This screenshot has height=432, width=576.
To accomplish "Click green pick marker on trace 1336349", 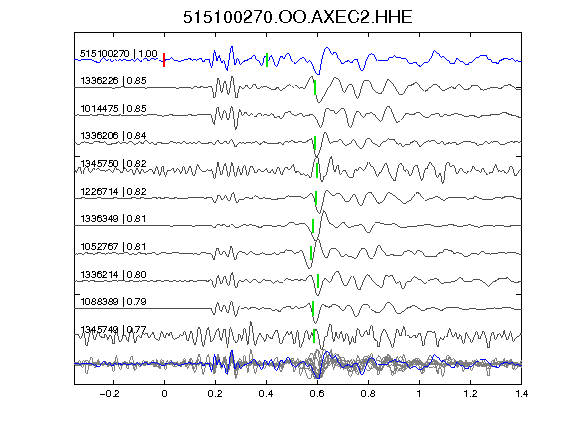I will click(313, 226).
